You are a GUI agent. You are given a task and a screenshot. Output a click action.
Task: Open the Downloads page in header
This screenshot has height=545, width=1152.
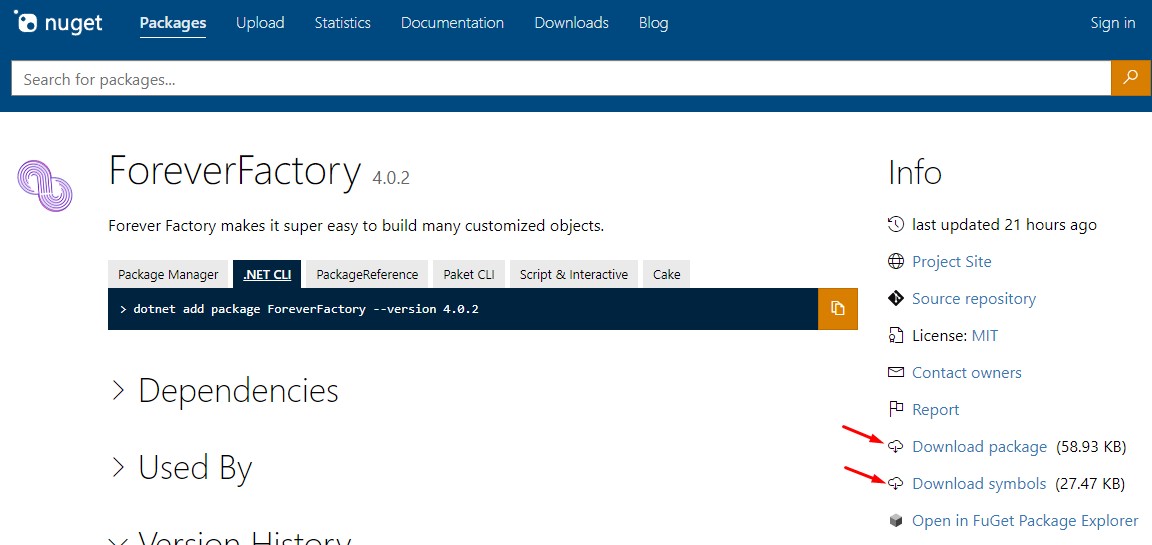point(572,23)
